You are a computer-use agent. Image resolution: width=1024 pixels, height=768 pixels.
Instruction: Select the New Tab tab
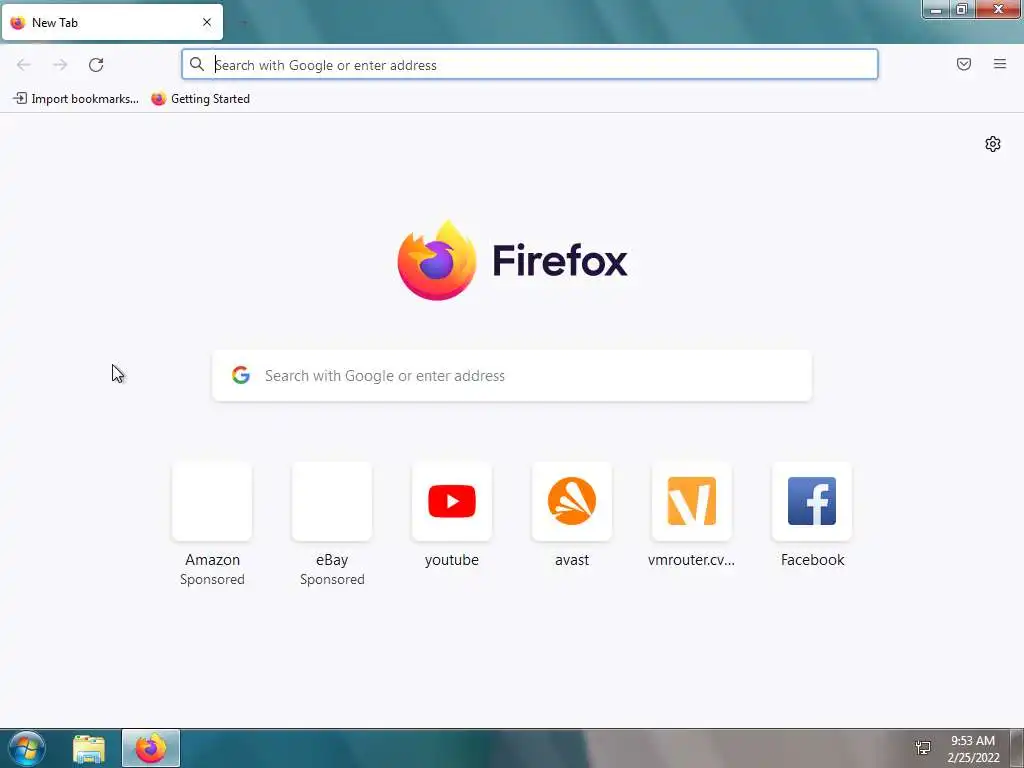[112, 22]
